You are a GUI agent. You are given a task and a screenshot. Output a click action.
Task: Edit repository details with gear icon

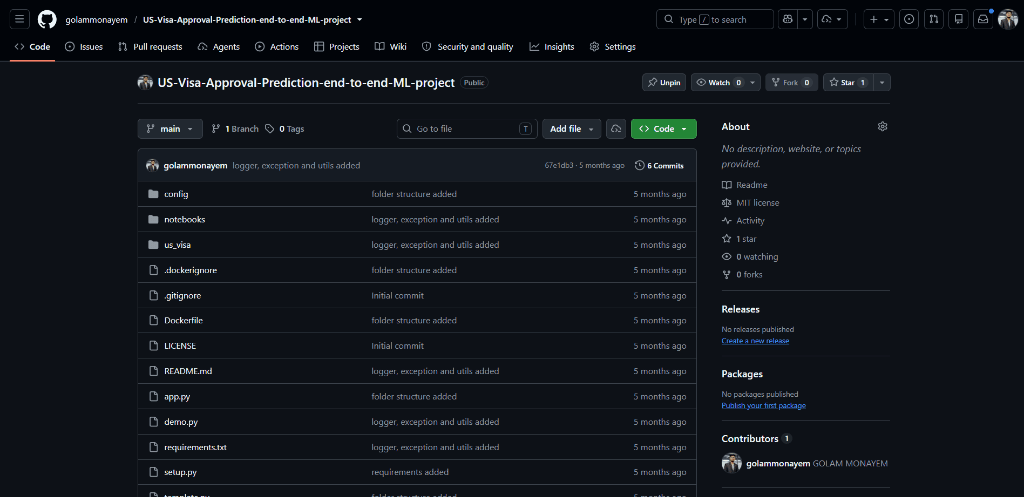[x=883, y=126]
